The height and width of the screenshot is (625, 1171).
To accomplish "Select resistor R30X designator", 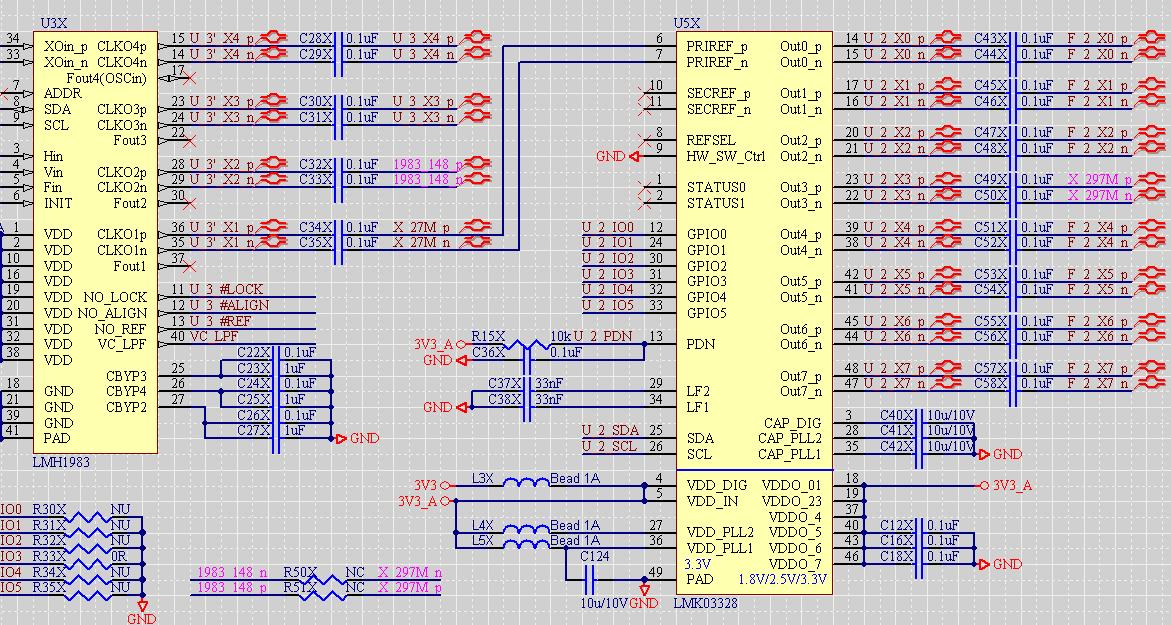I will (x=49, y=509).
